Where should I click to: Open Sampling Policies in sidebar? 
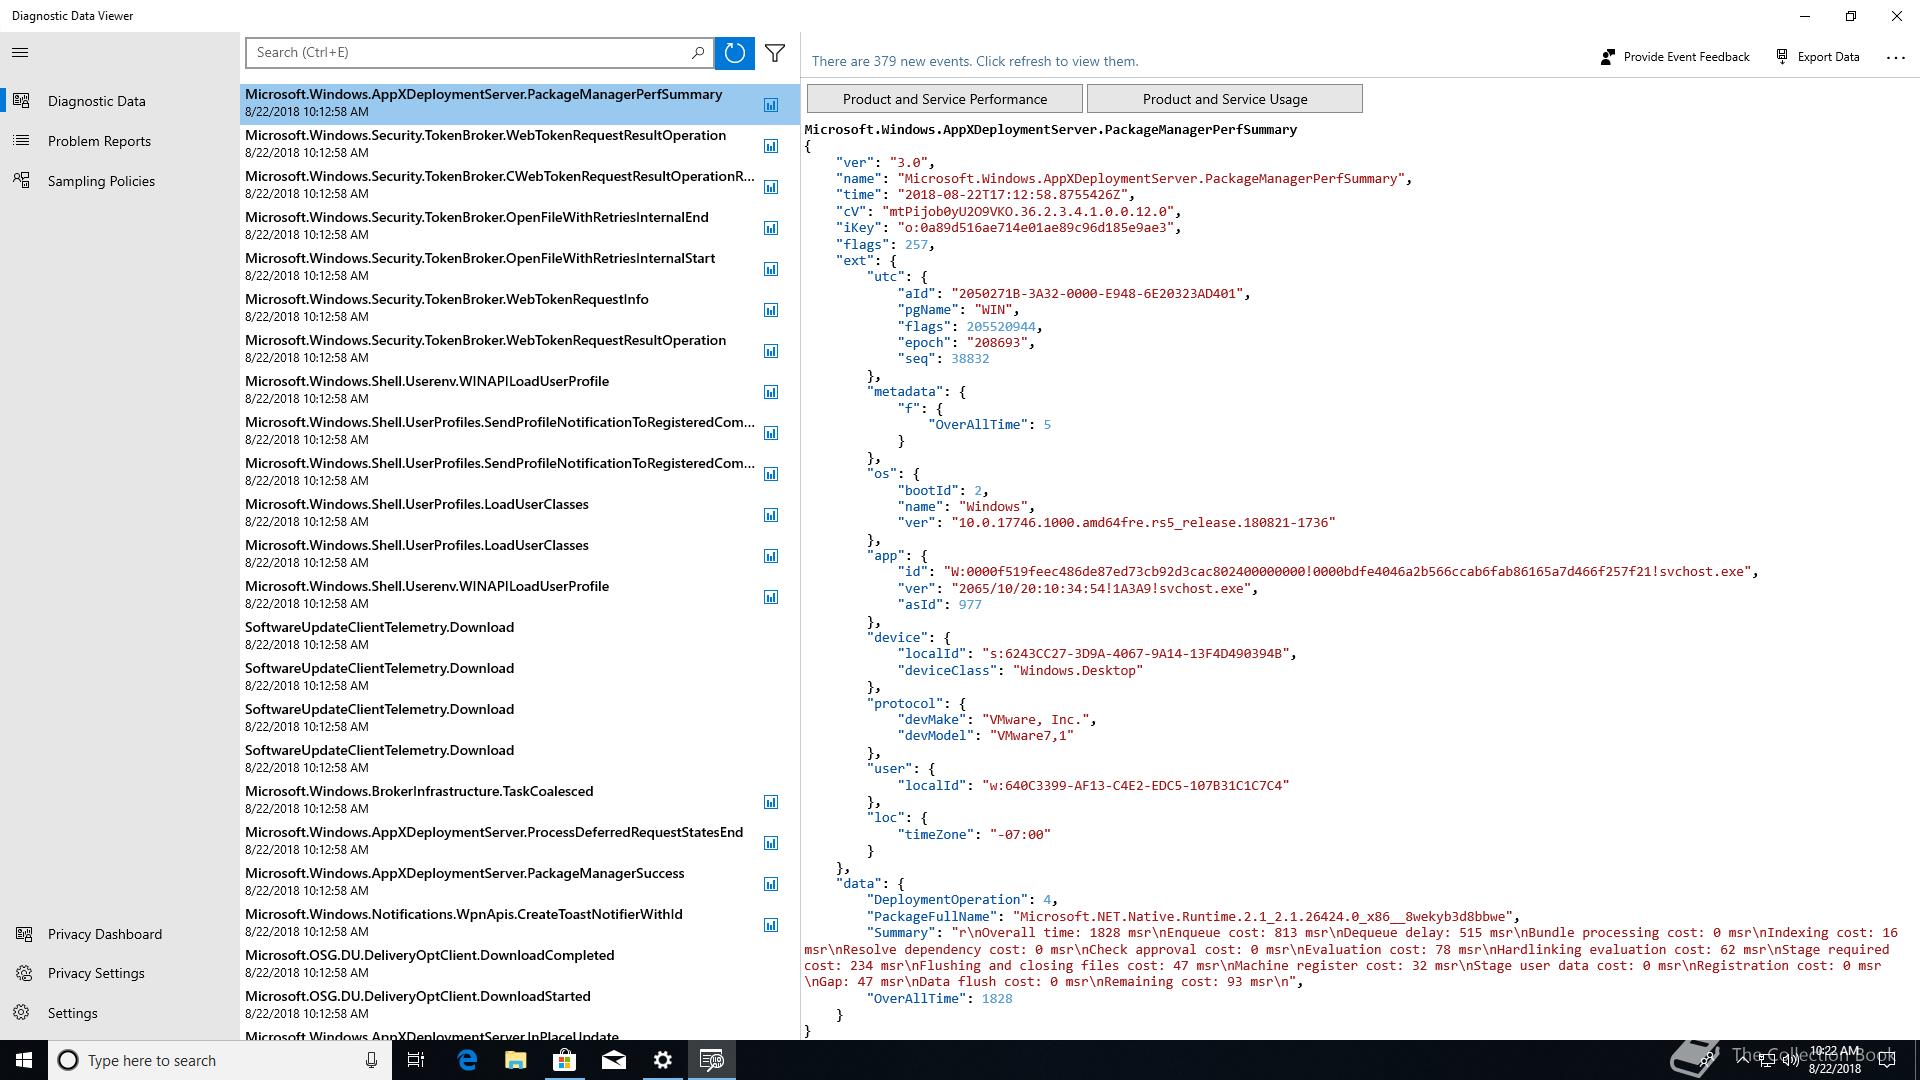[x=120, y=181]
